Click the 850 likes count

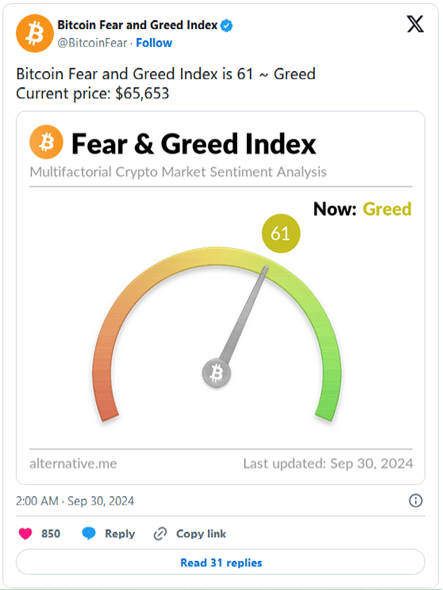pos(51,534)
